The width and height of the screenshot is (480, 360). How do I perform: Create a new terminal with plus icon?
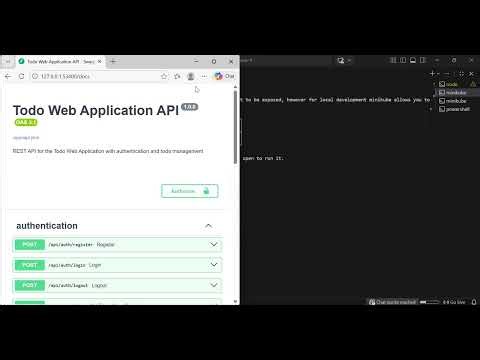coord(432,74)
